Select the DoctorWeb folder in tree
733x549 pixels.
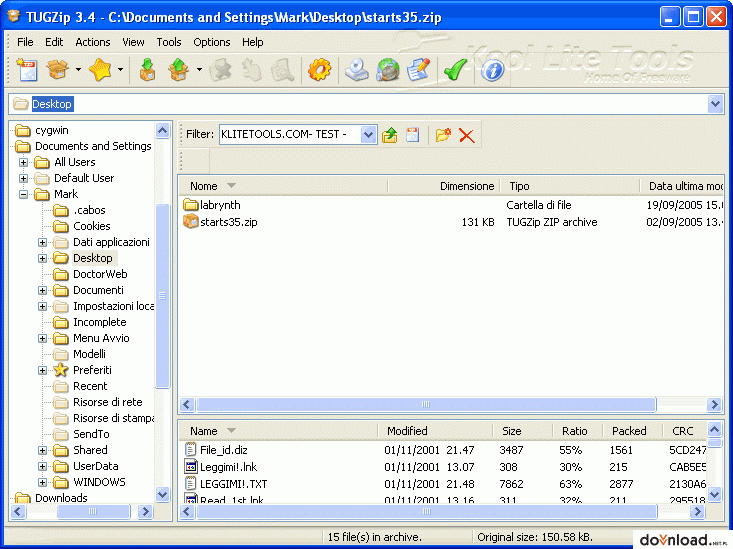click(x=100, y=274)
